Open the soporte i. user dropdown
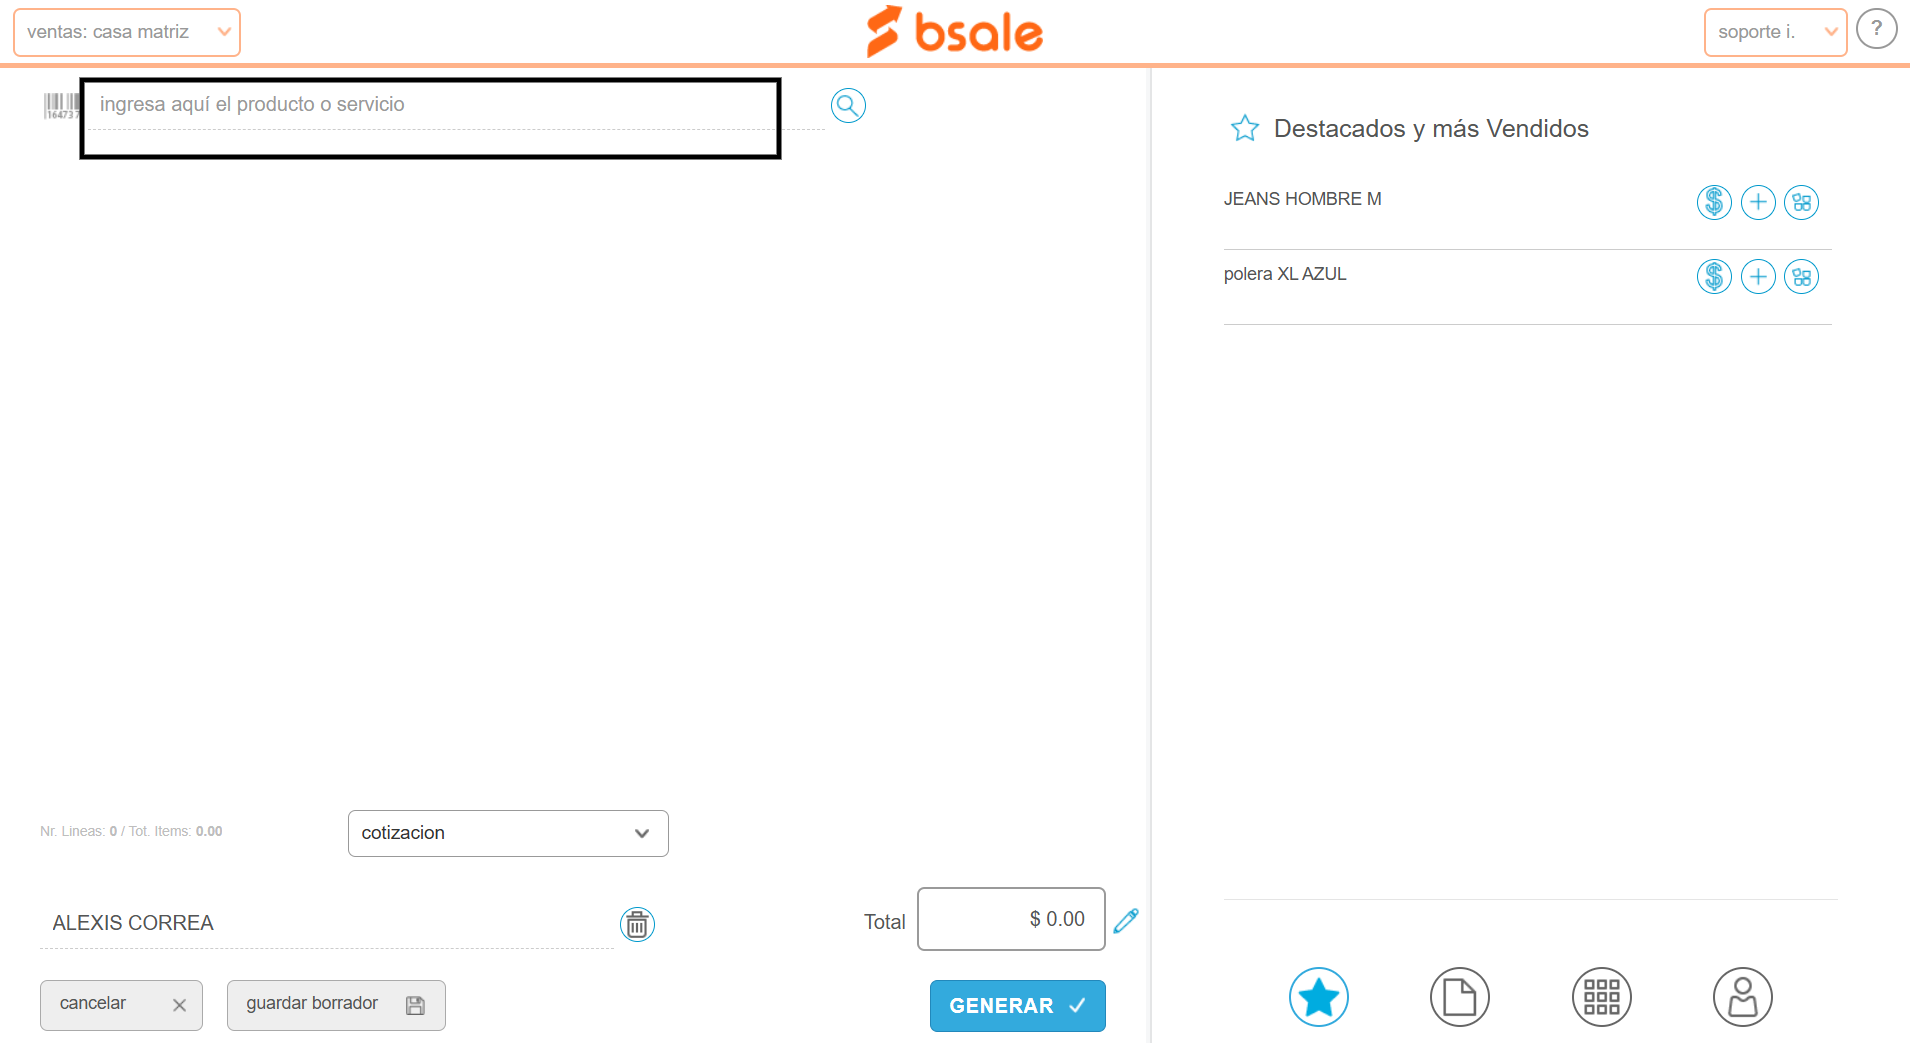The width and height of the screenshot is (1910, 1043). (1775, 32)
